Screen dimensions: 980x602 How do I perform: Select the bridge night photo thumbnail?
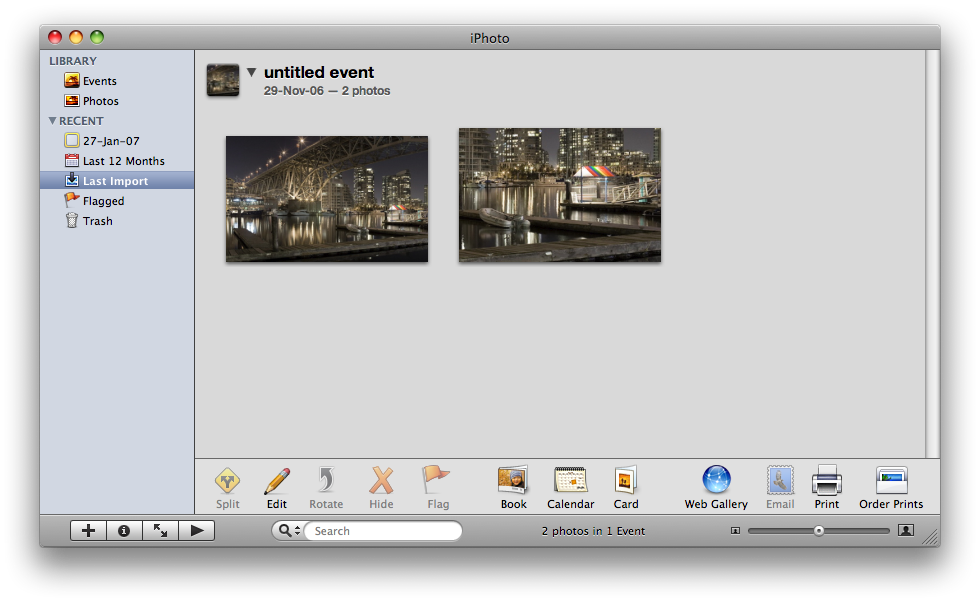[x=327, y=199]
